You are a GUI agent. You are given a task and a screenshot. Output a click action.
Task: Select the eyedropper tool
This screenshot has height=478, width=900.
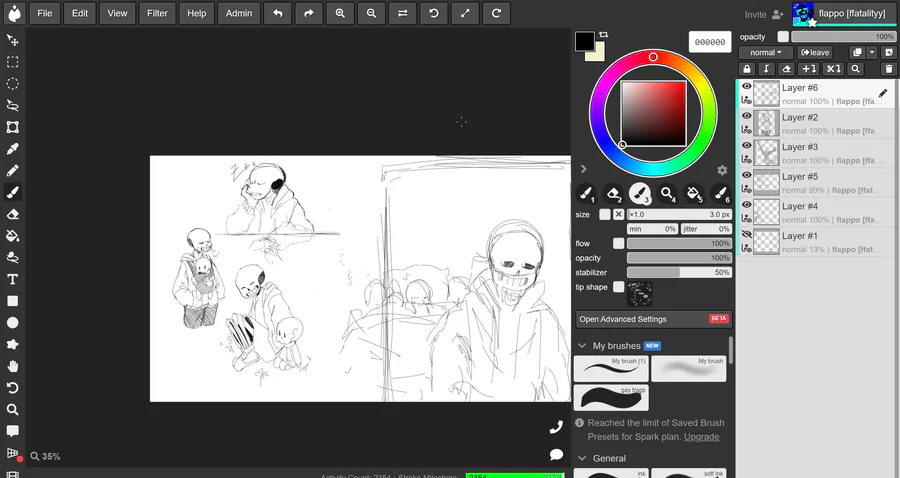point(12,149)
